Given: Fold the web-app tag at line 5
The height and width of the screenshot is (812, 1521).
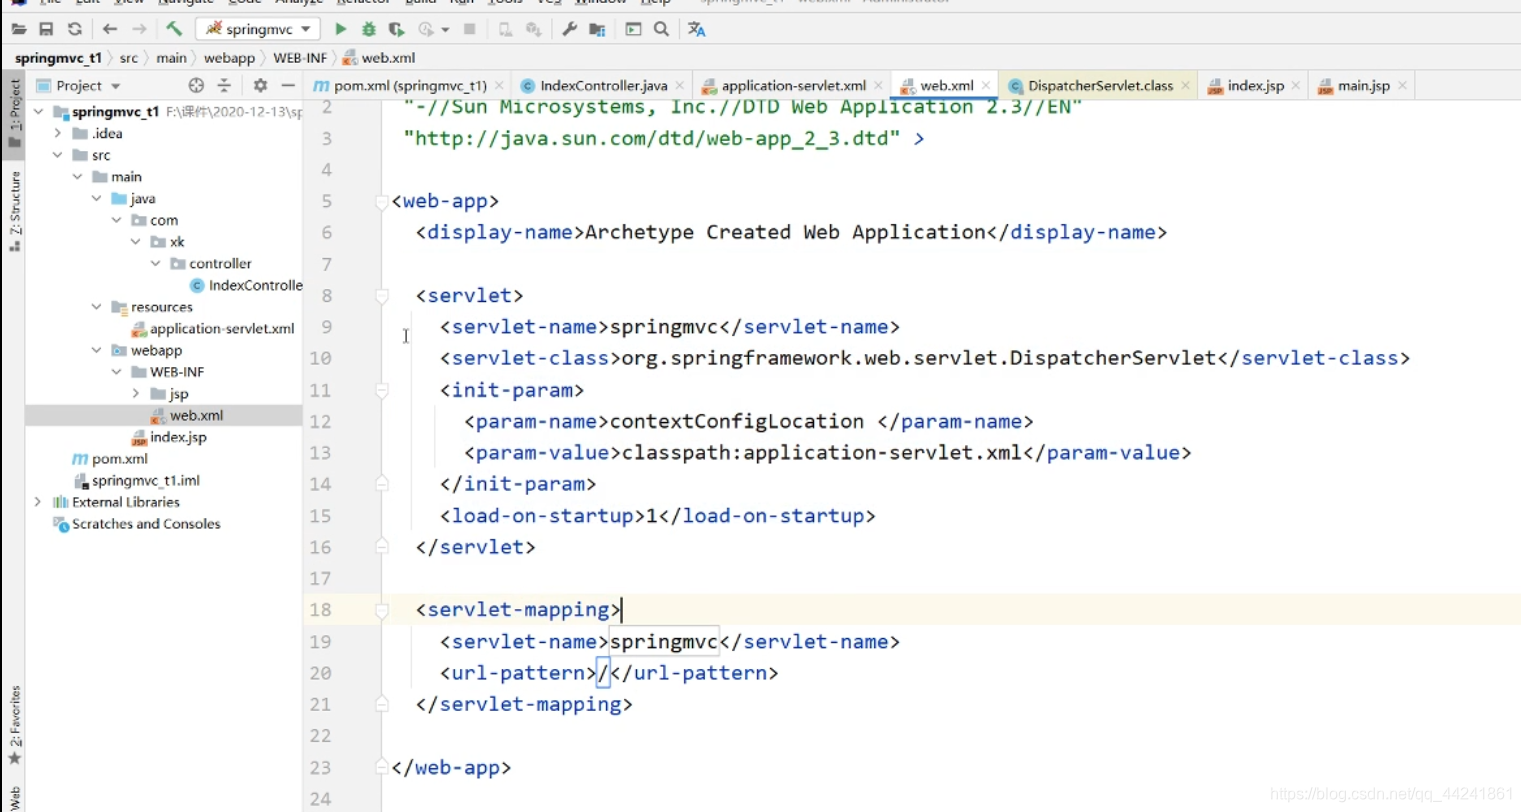Looking at the screenshot, I should [x=382, y=202].
